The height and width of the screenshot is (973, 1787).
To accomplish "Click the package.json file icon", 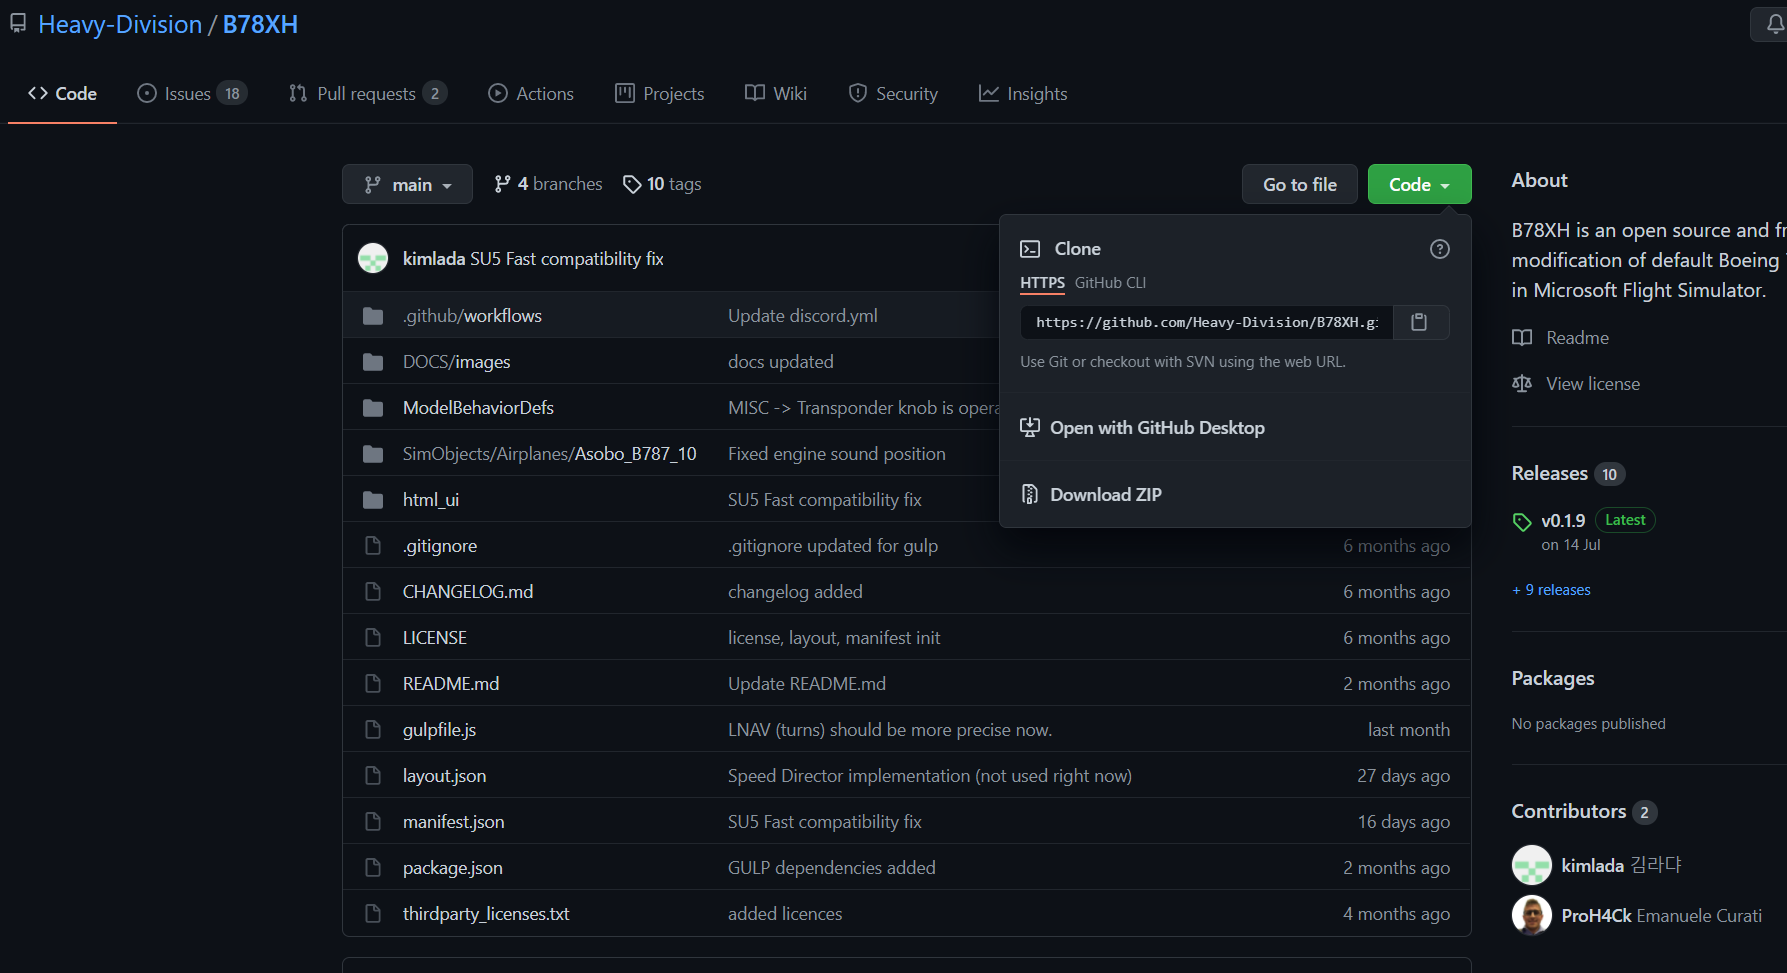I will pyautogui.click(x=373, y=868).
